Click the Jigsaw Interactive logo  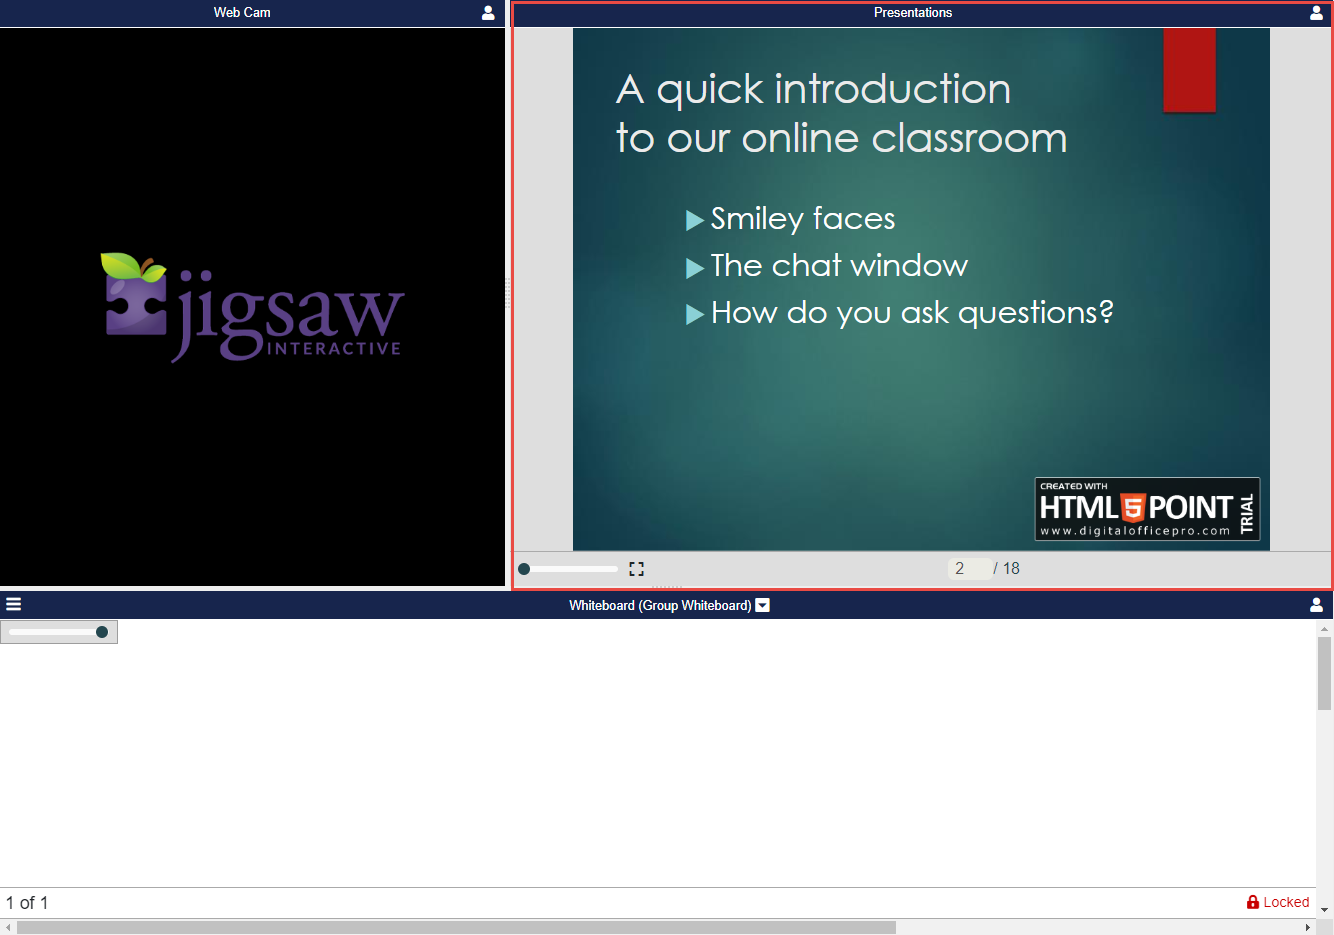(x=252, y=307)
